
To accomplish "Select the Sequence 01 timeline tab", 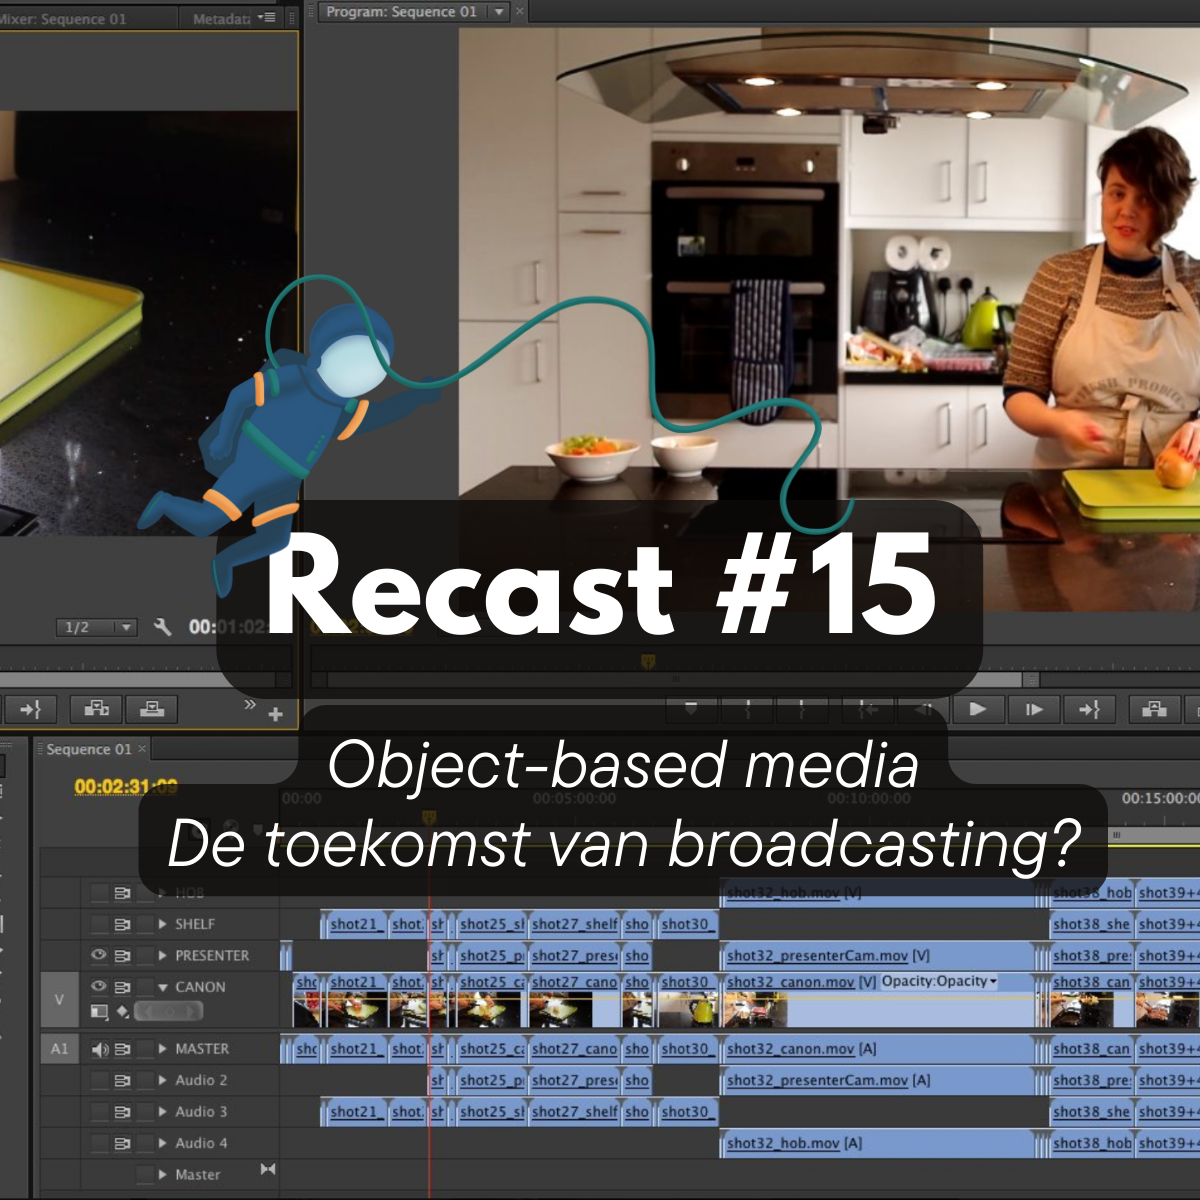I will pyautogui.click(x=90, y=749).
